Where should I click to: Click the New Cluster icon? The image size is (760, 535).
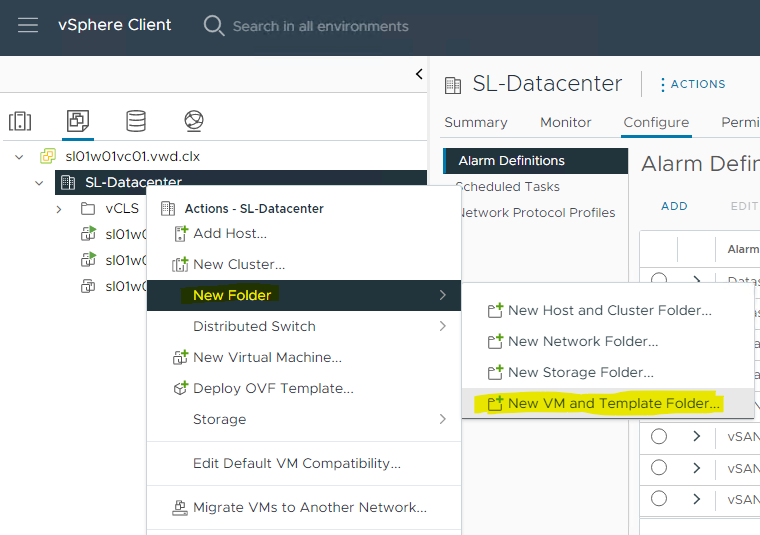tap(180, 265)
